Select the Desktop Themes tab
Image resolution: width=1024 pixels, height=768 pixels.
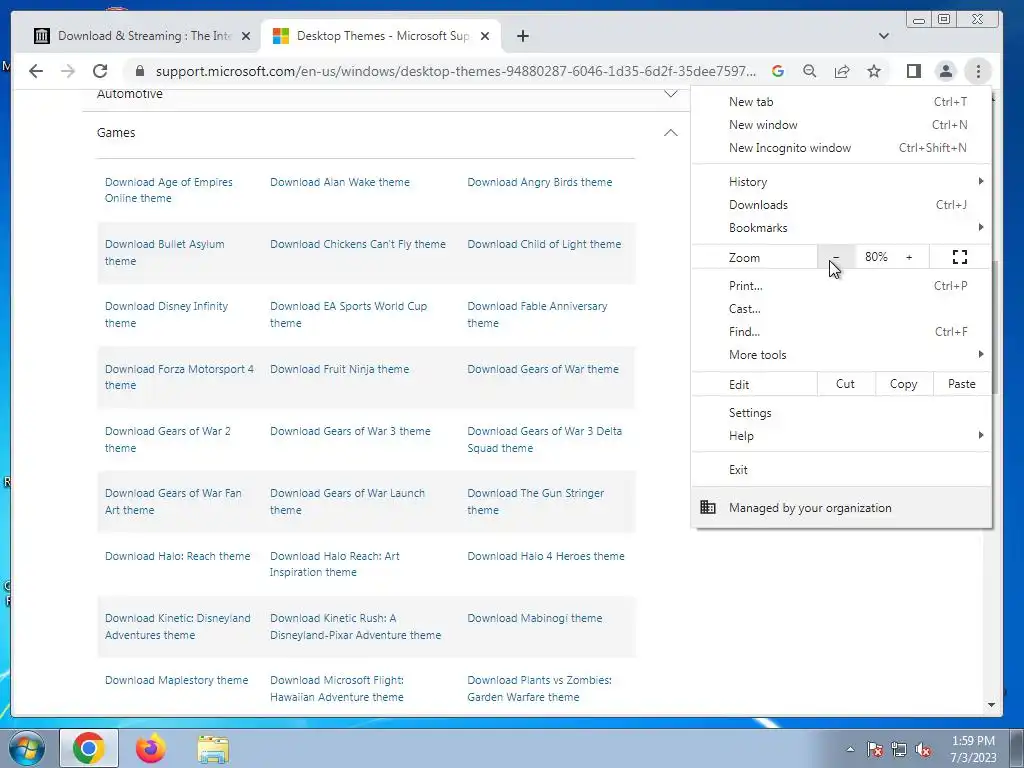coord(382,36)
